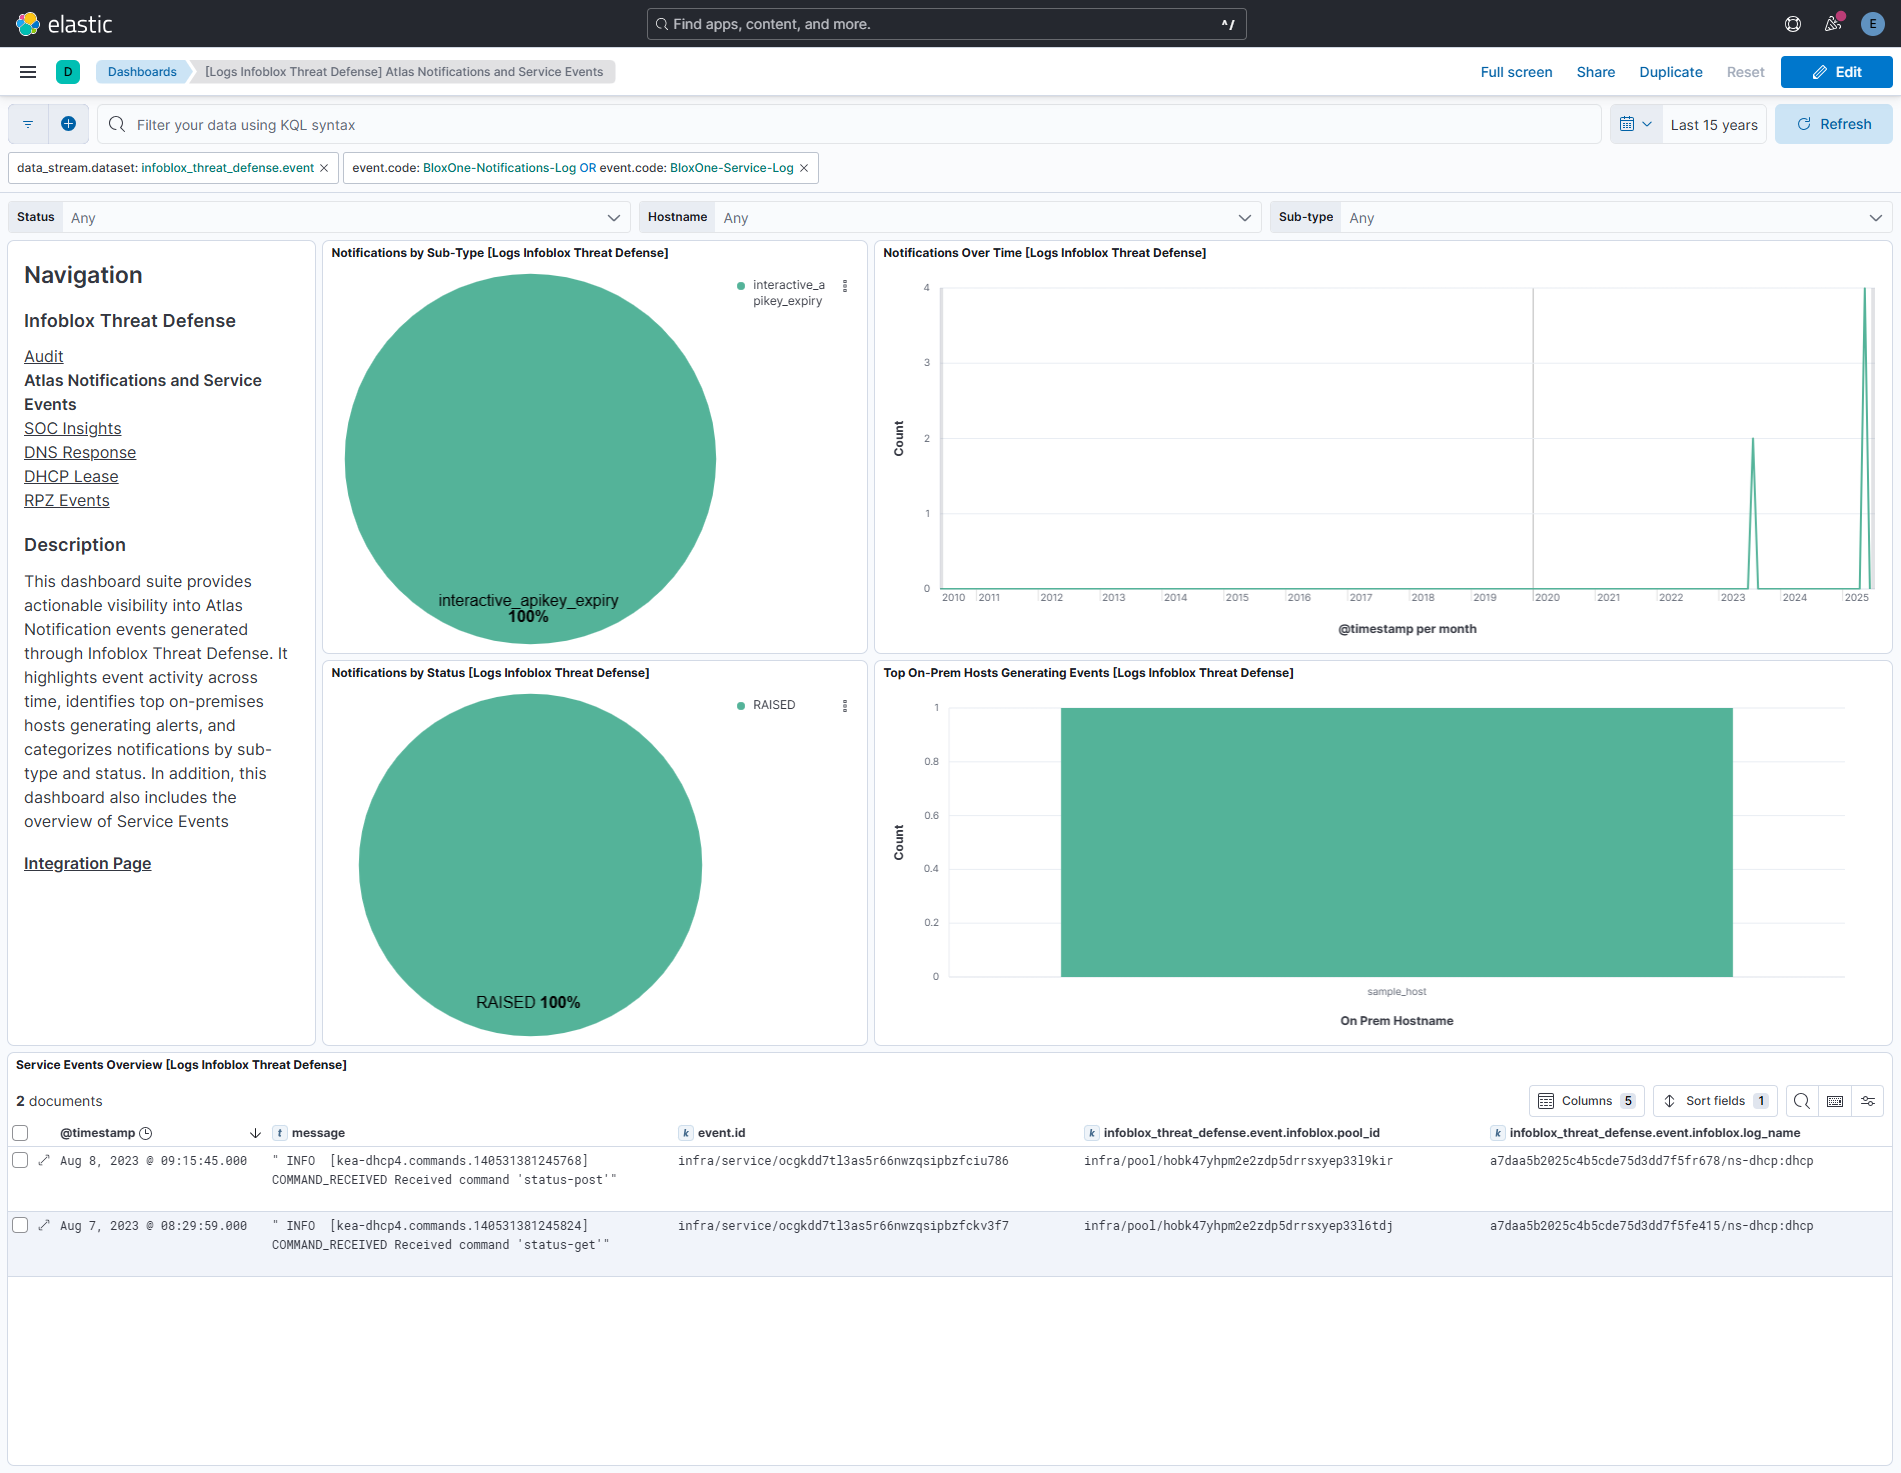Open the Sort fields selector
Screen dimensions: 1901x1473
pos(1715,1101)
